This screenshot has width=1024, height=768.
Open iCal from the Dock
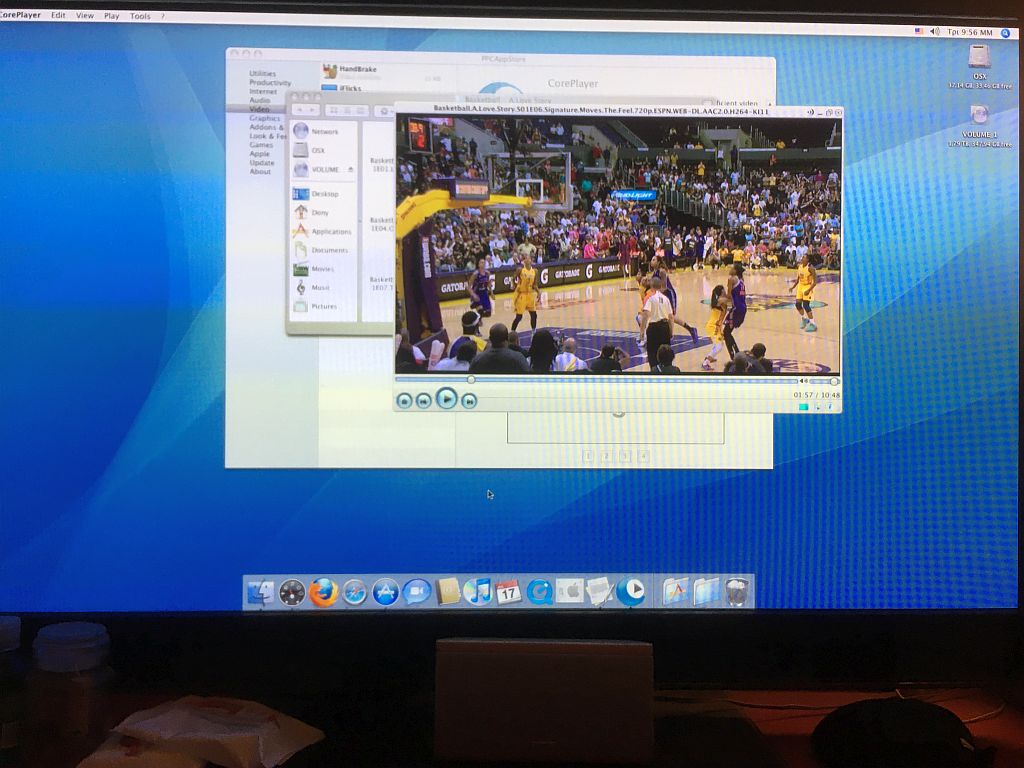click(508, 592)
